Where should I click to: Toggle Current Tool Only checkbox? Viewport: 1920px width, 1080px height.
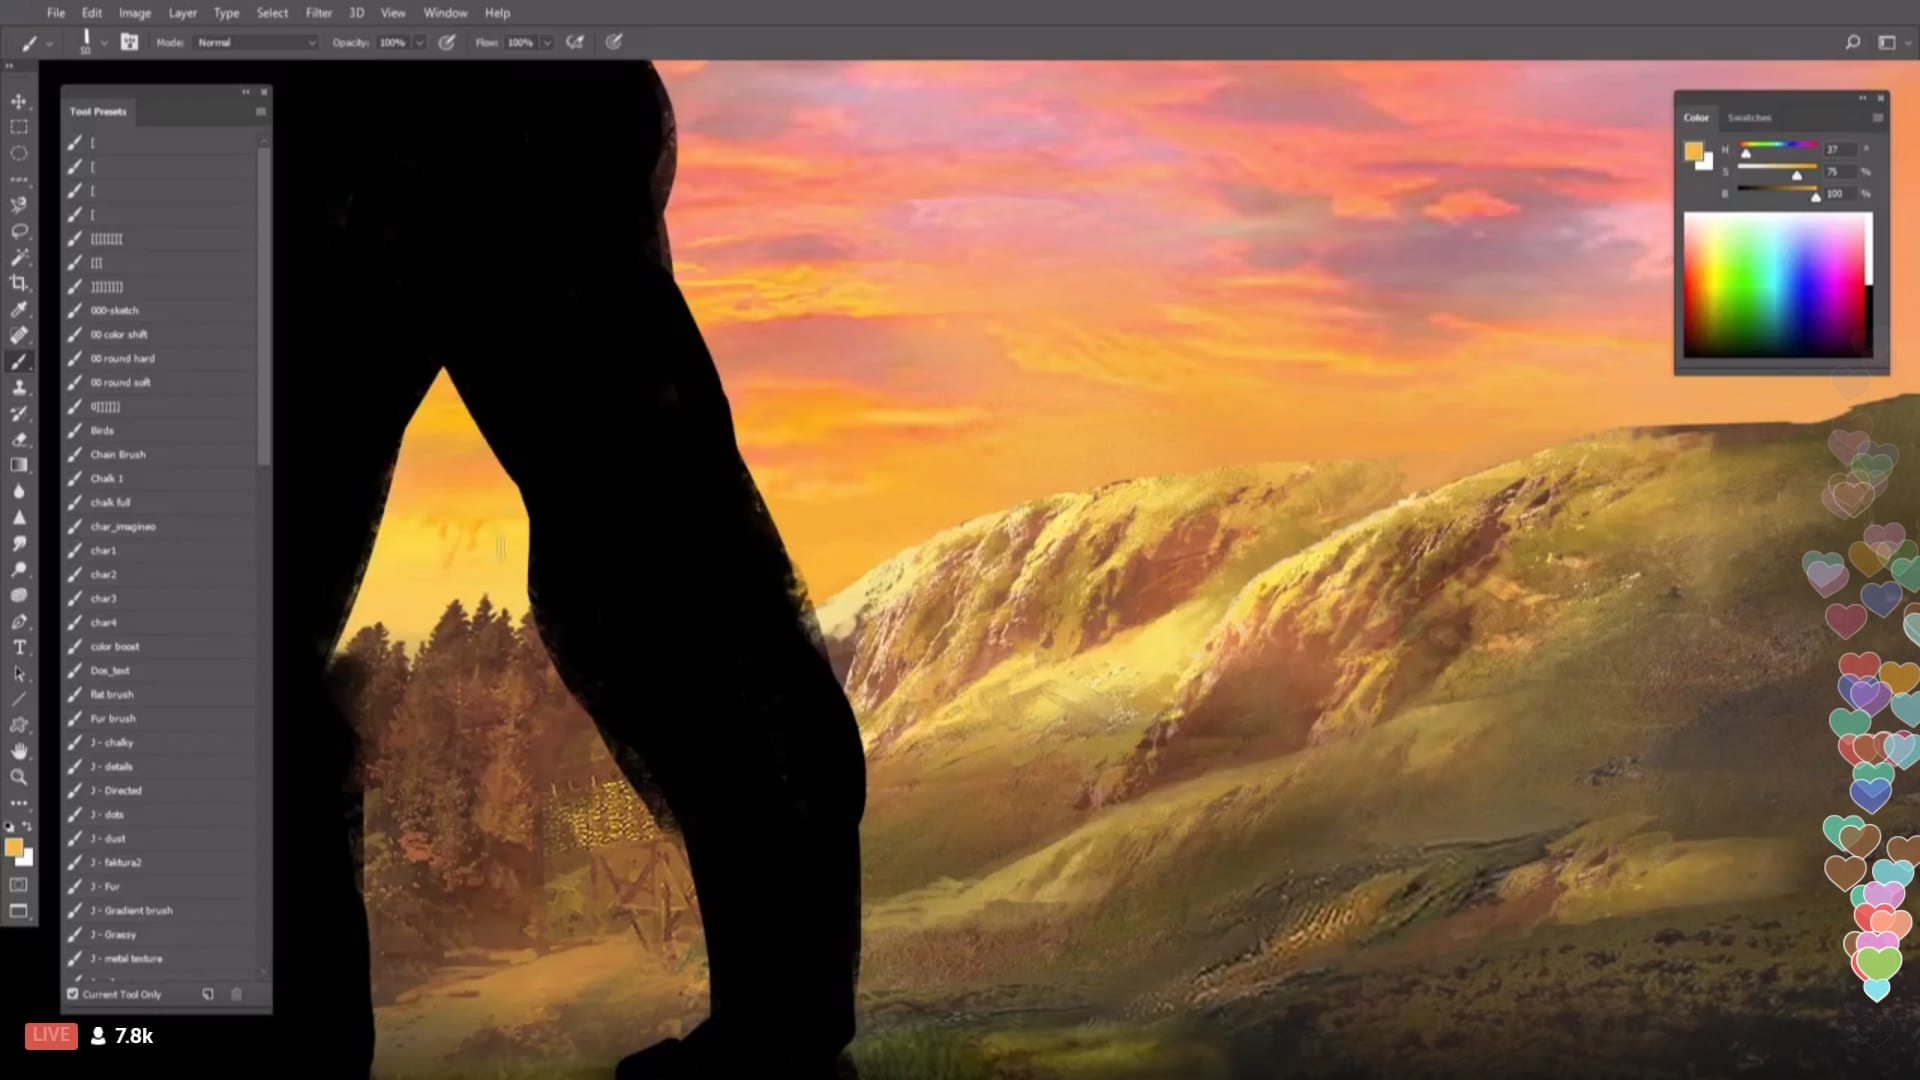pos(73,994)
